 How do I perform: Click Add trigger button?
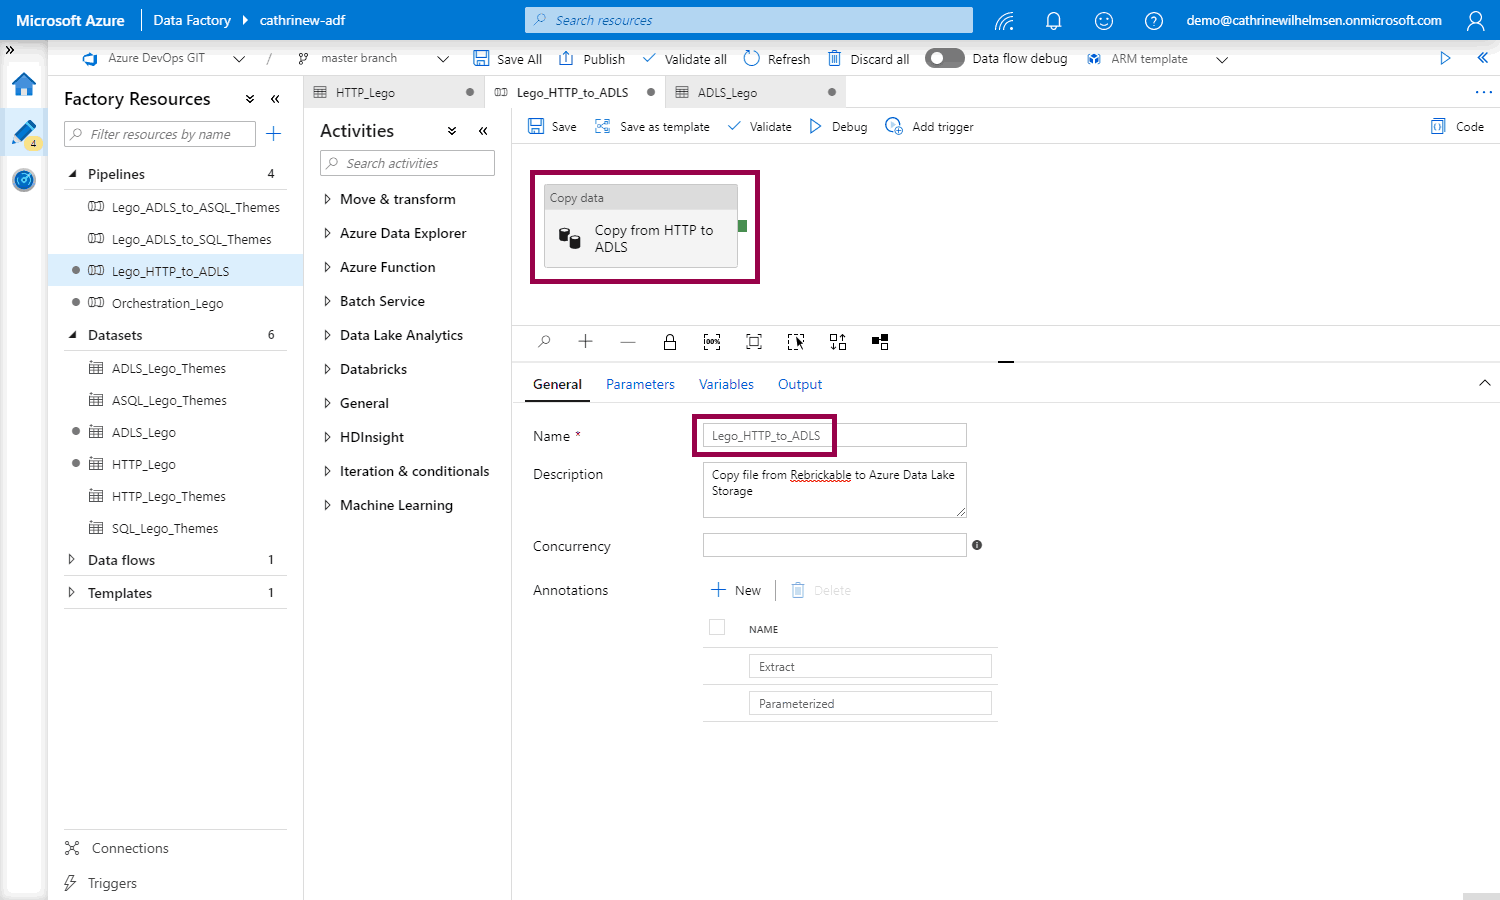929,127
